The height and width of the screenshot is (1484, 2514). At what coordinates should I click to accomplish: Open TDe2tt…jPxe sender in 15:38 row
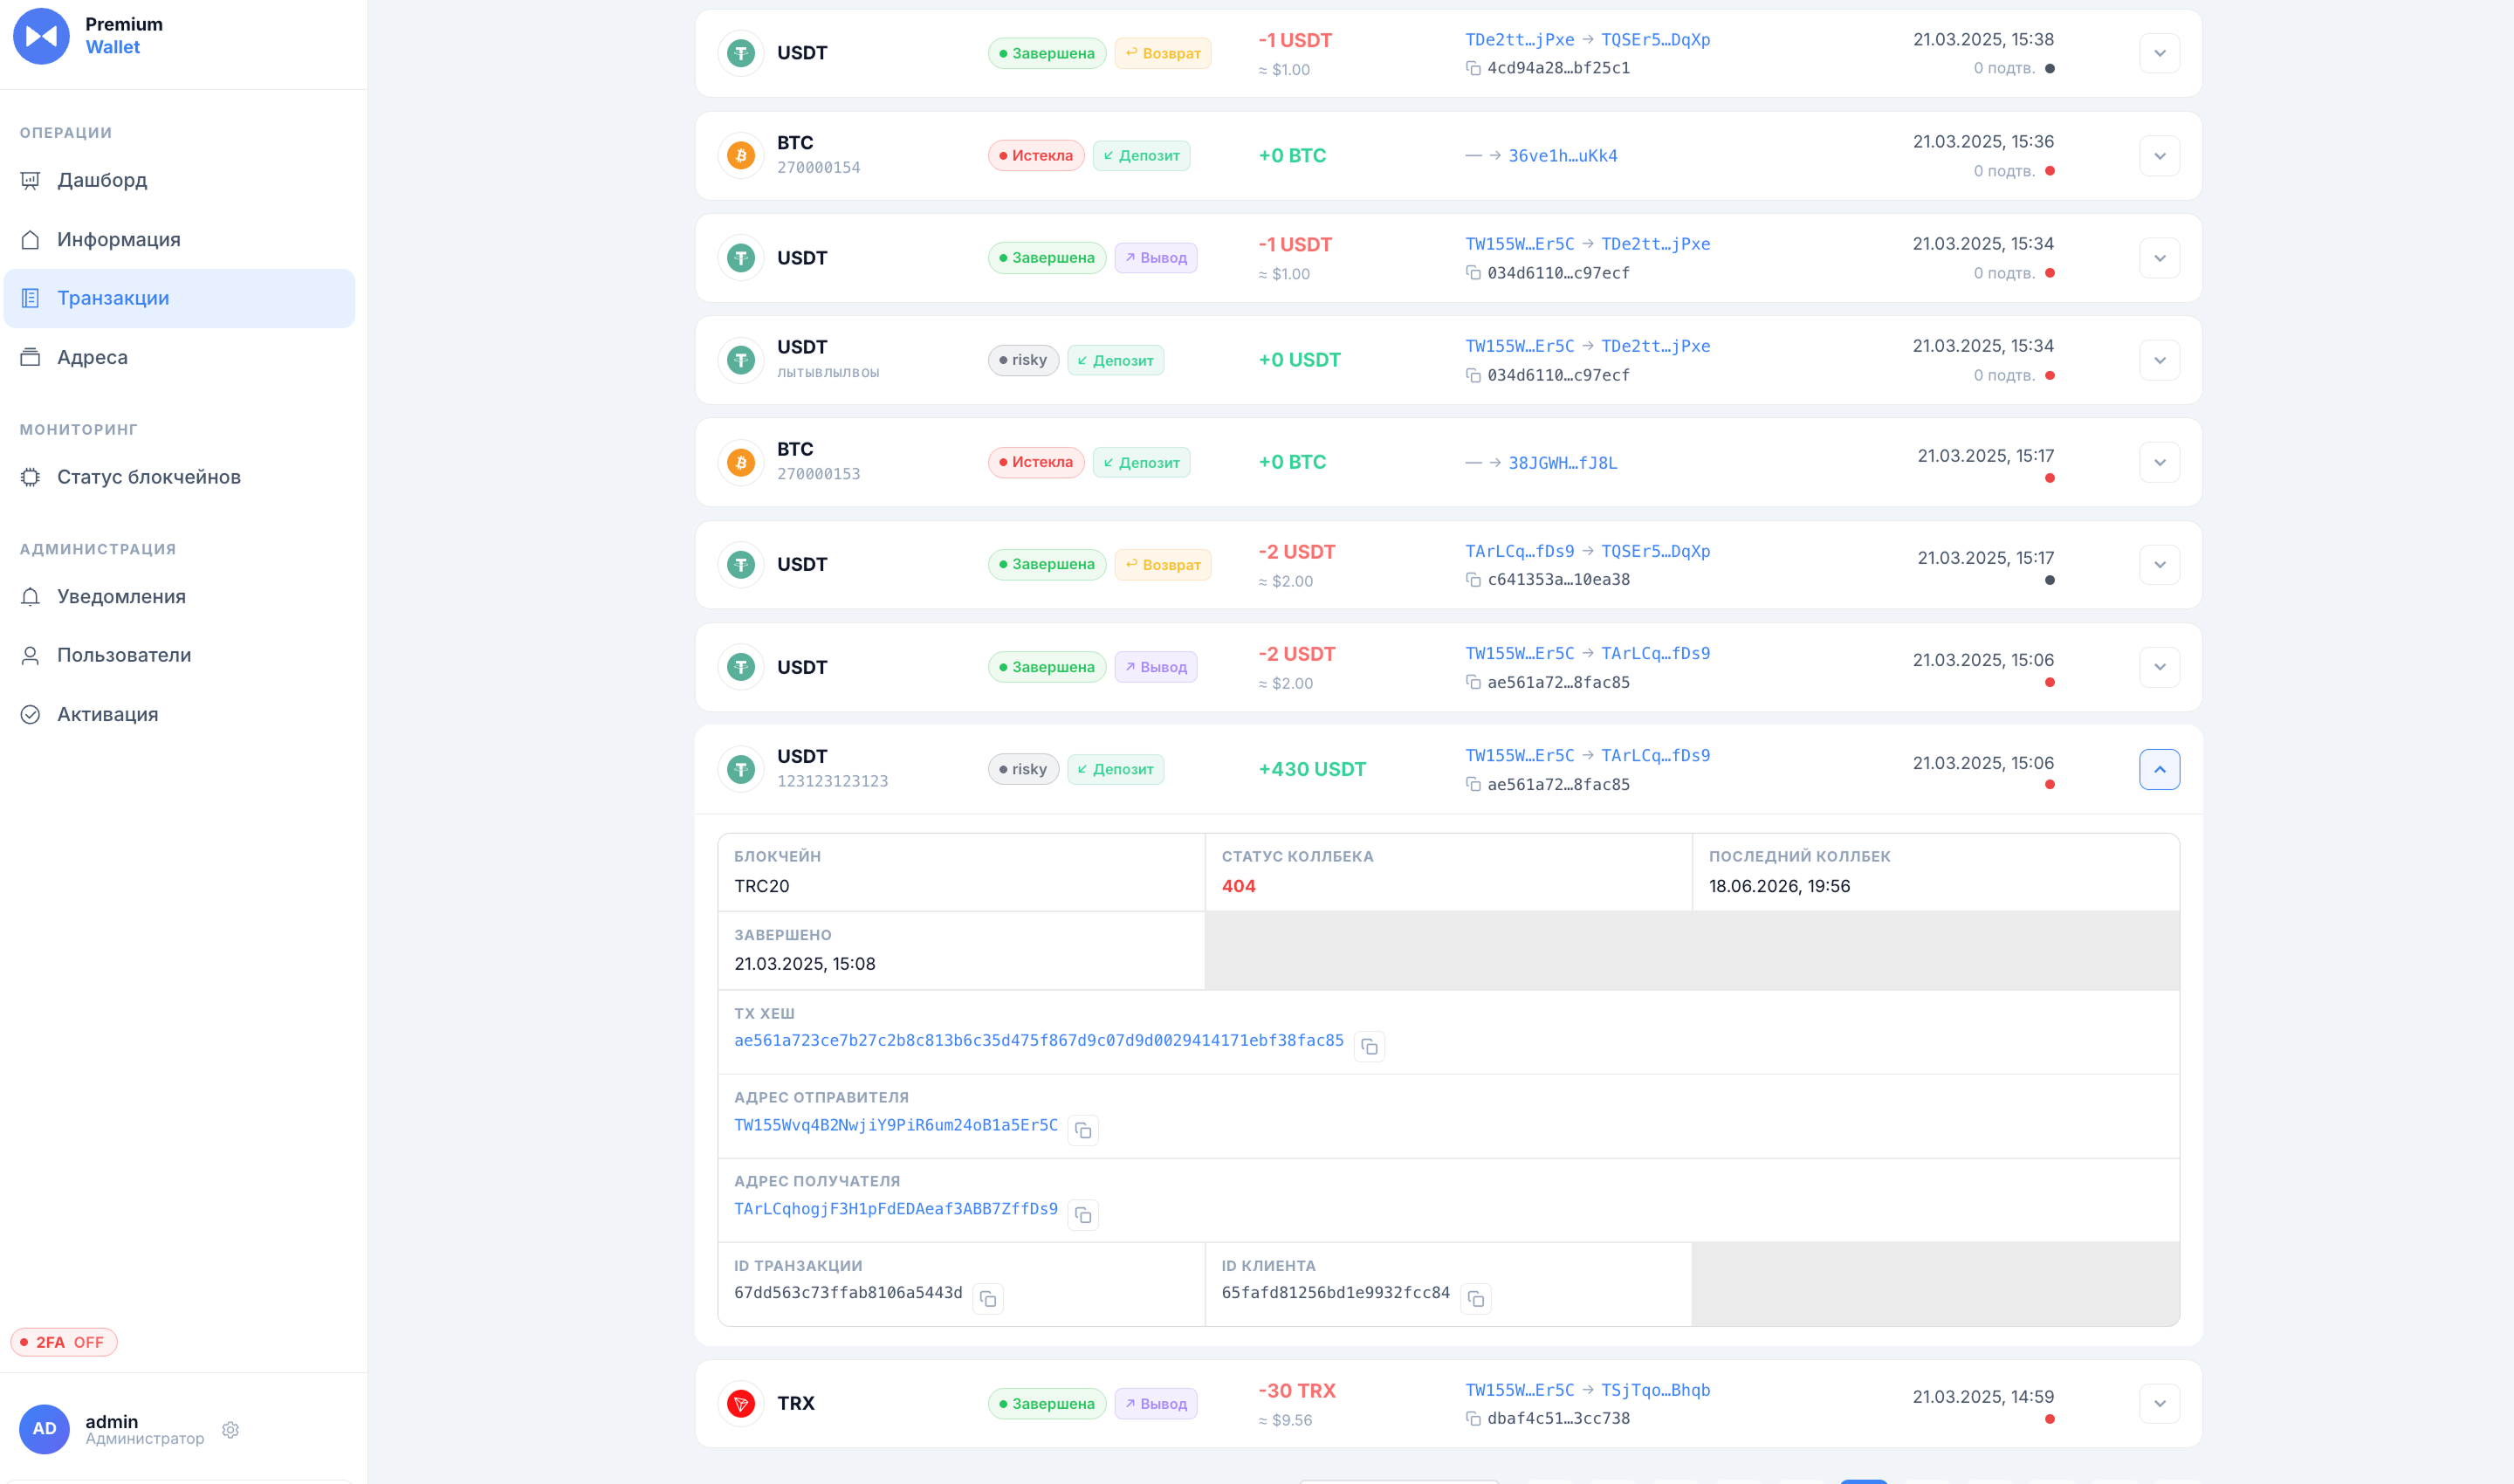point(1520,40)
